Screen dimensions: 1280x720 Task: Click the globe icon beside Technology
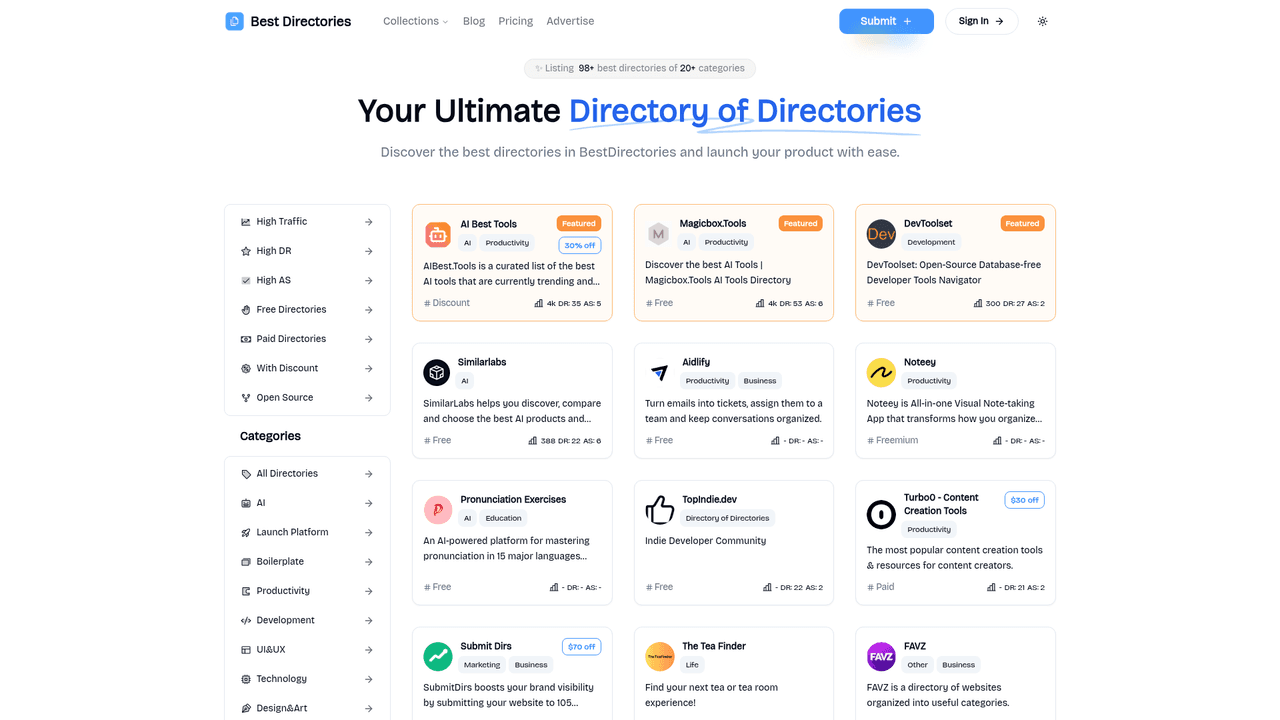pos(246,679)
